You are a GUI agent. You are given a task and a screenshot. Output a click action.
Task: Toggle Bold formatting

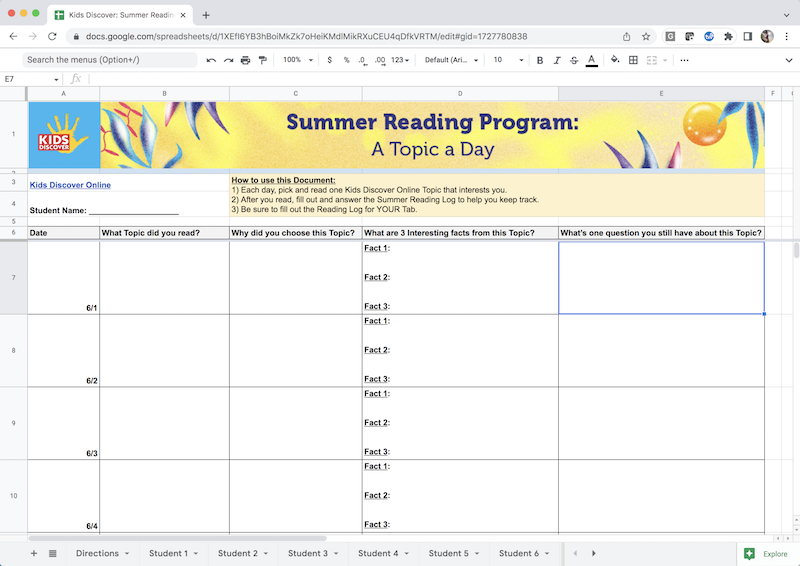coord(540,60)
